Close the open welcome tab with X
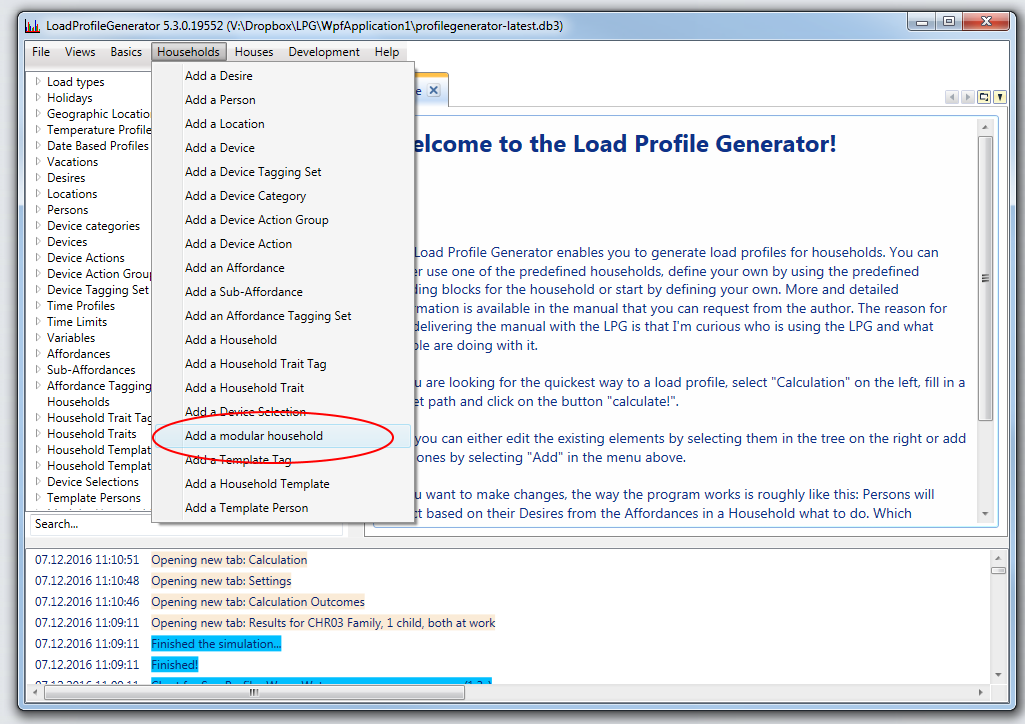Viewport: 1025px width, 724px height. click(433, 90)
